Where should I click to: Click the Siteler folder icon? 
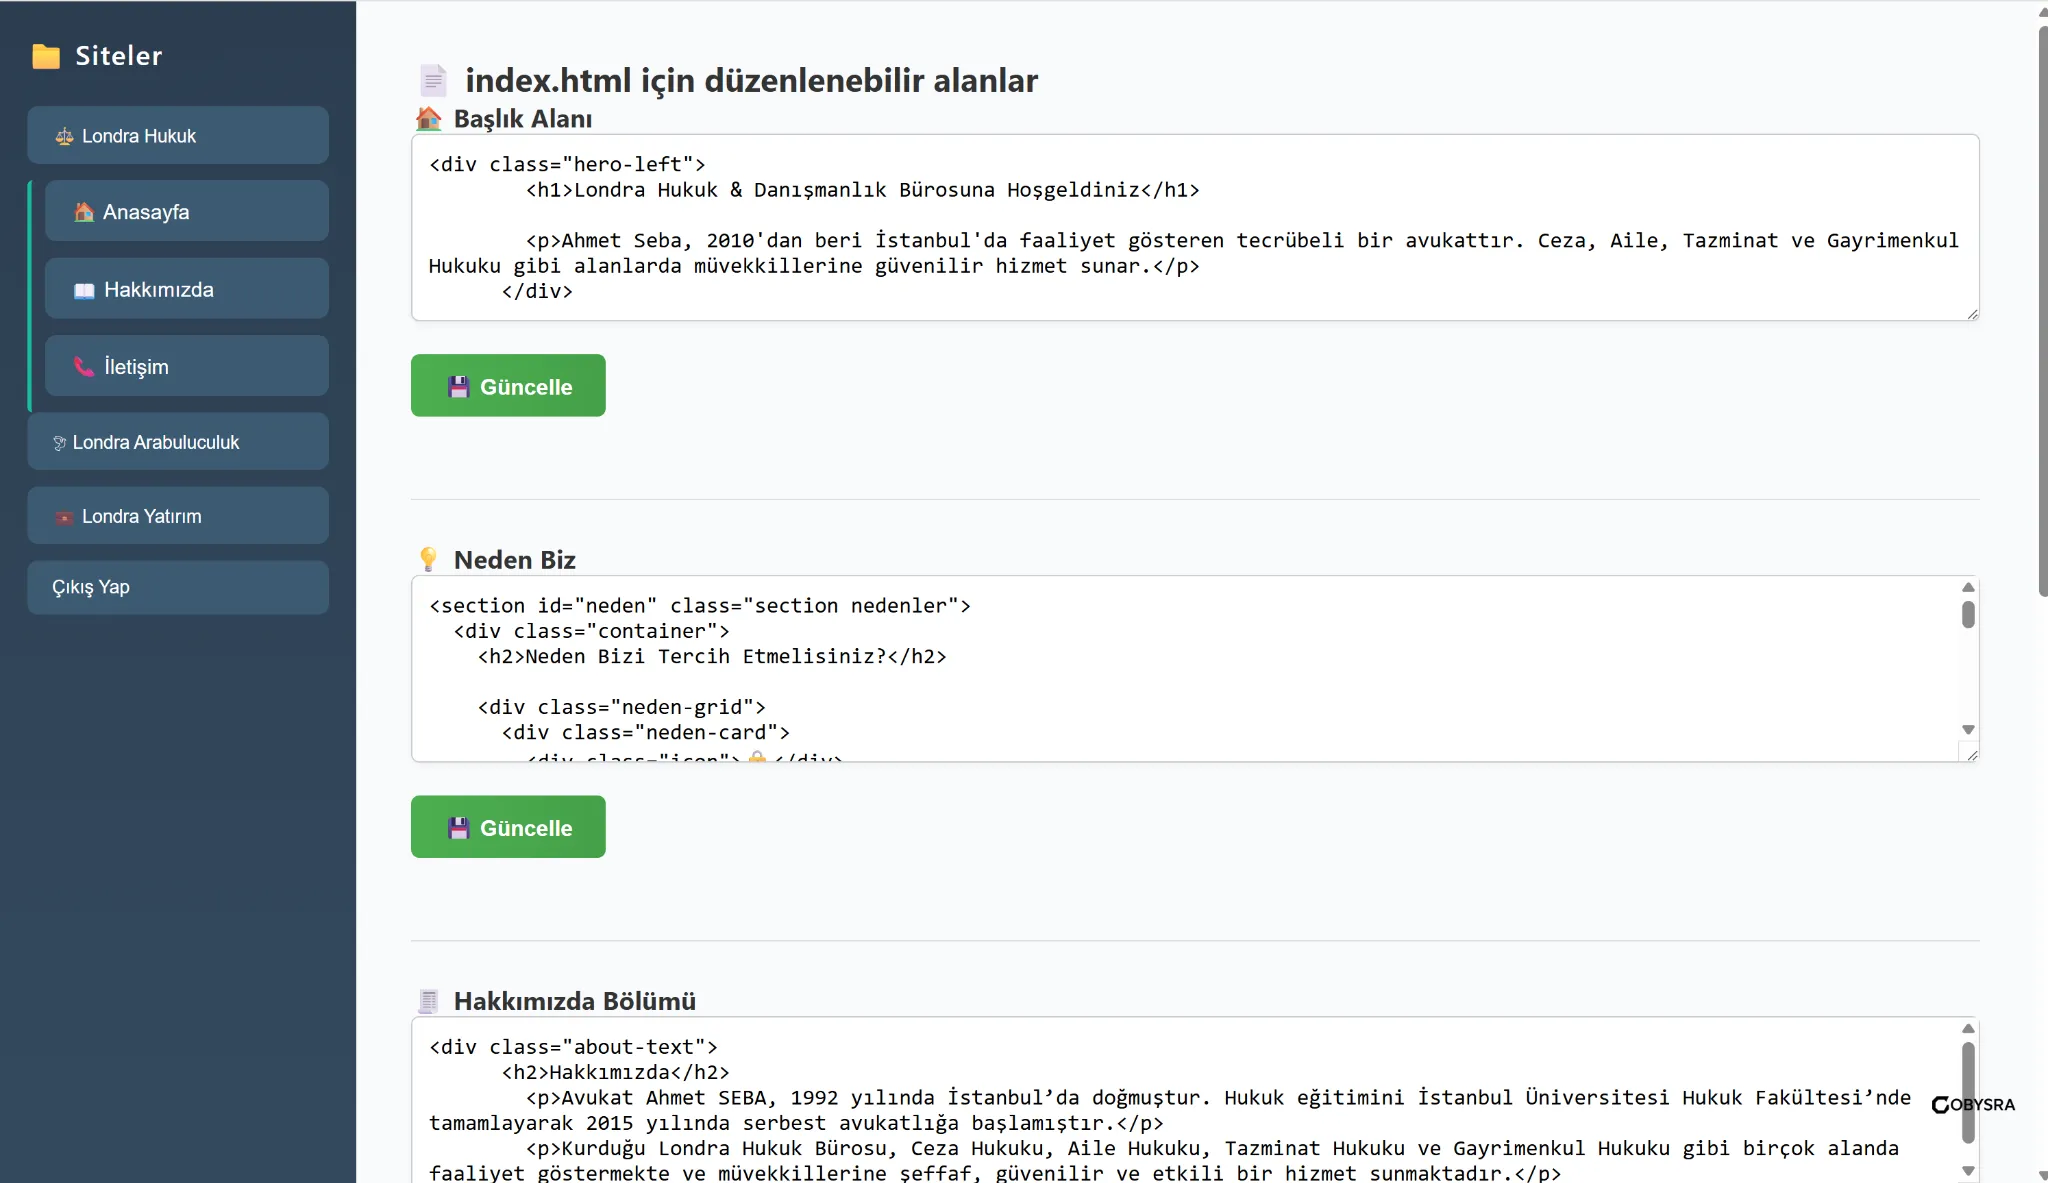(x=46, y=56)
